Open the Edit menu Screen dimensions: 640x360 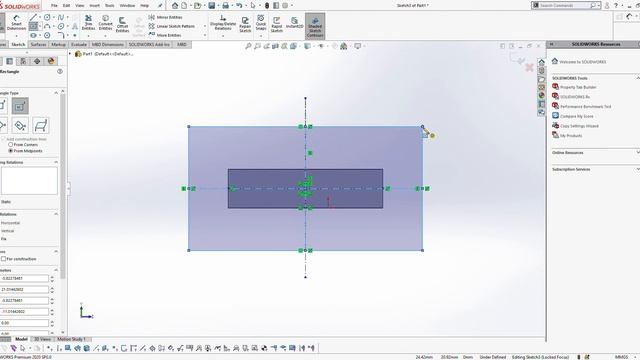click(67, 6)
